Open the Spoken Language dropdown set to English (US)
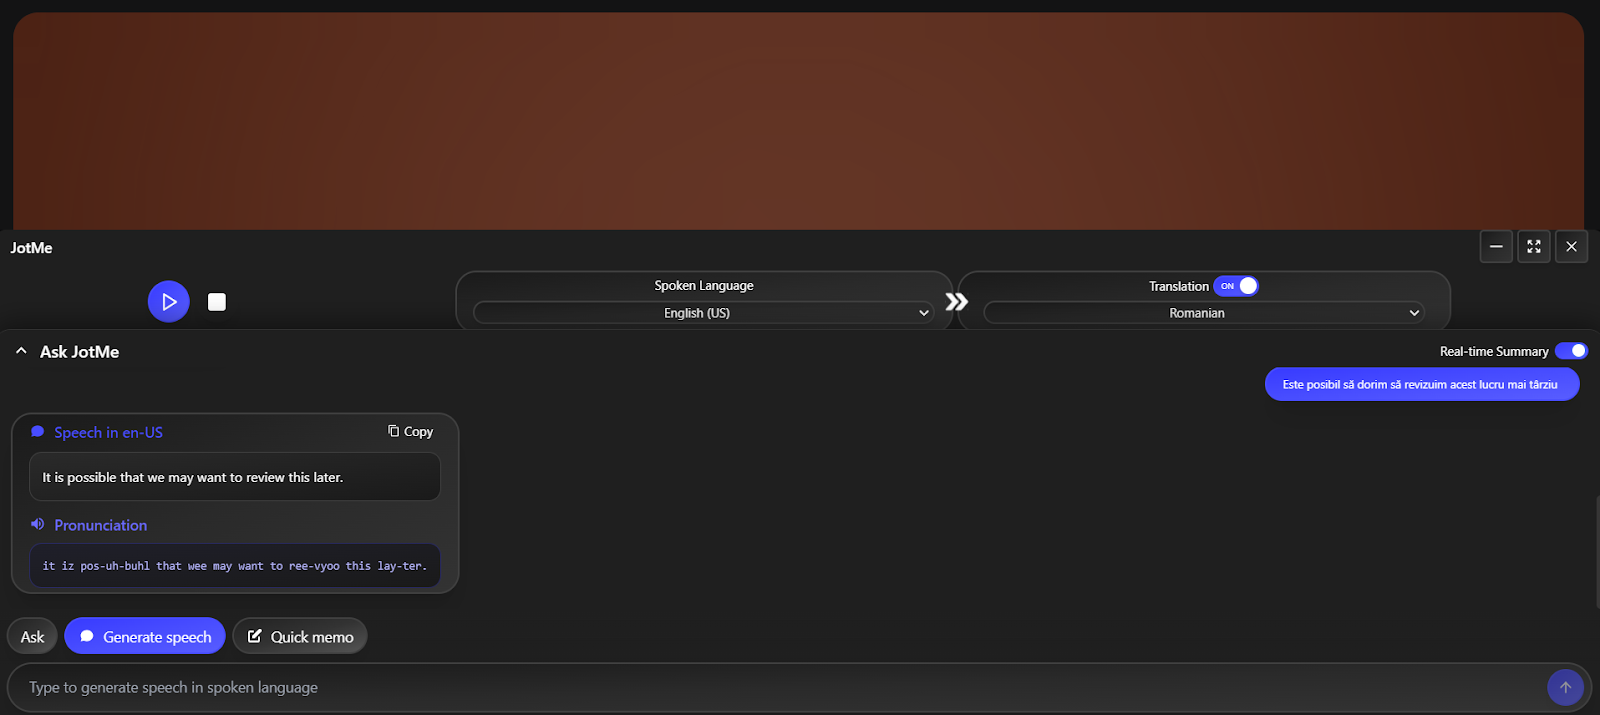The image size is (1600, 715). click(x=703, y=313)
